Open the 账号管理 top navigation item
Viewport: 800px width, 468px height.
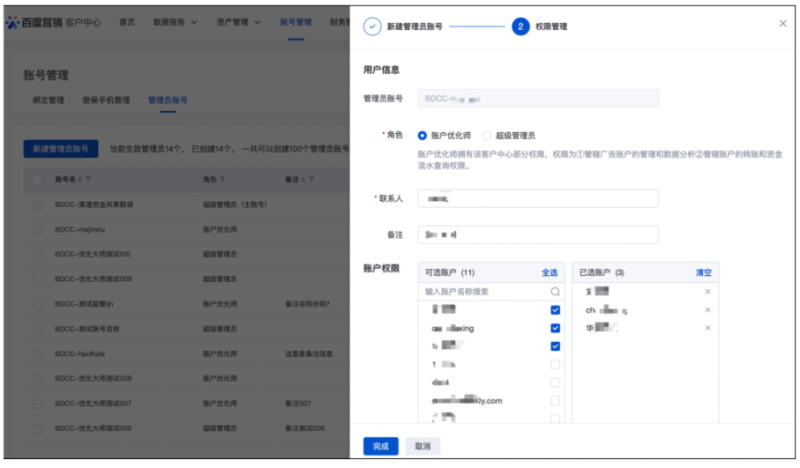[x=295, y=22]
